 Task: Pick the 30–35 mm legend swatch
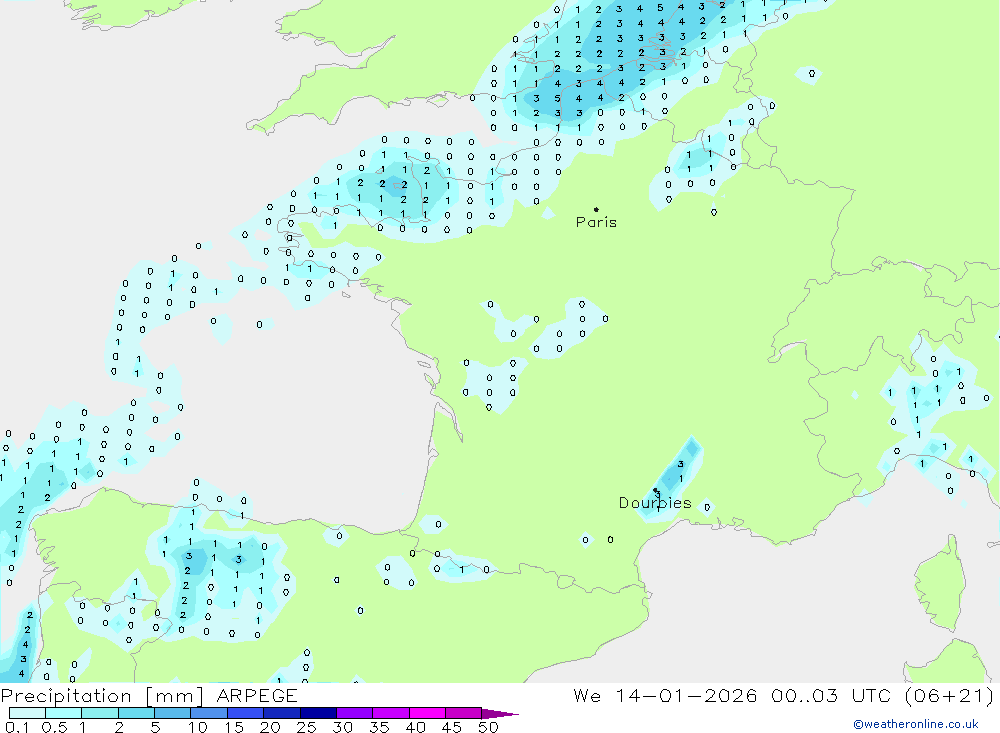pyautogui.click(x=355, y=713)
